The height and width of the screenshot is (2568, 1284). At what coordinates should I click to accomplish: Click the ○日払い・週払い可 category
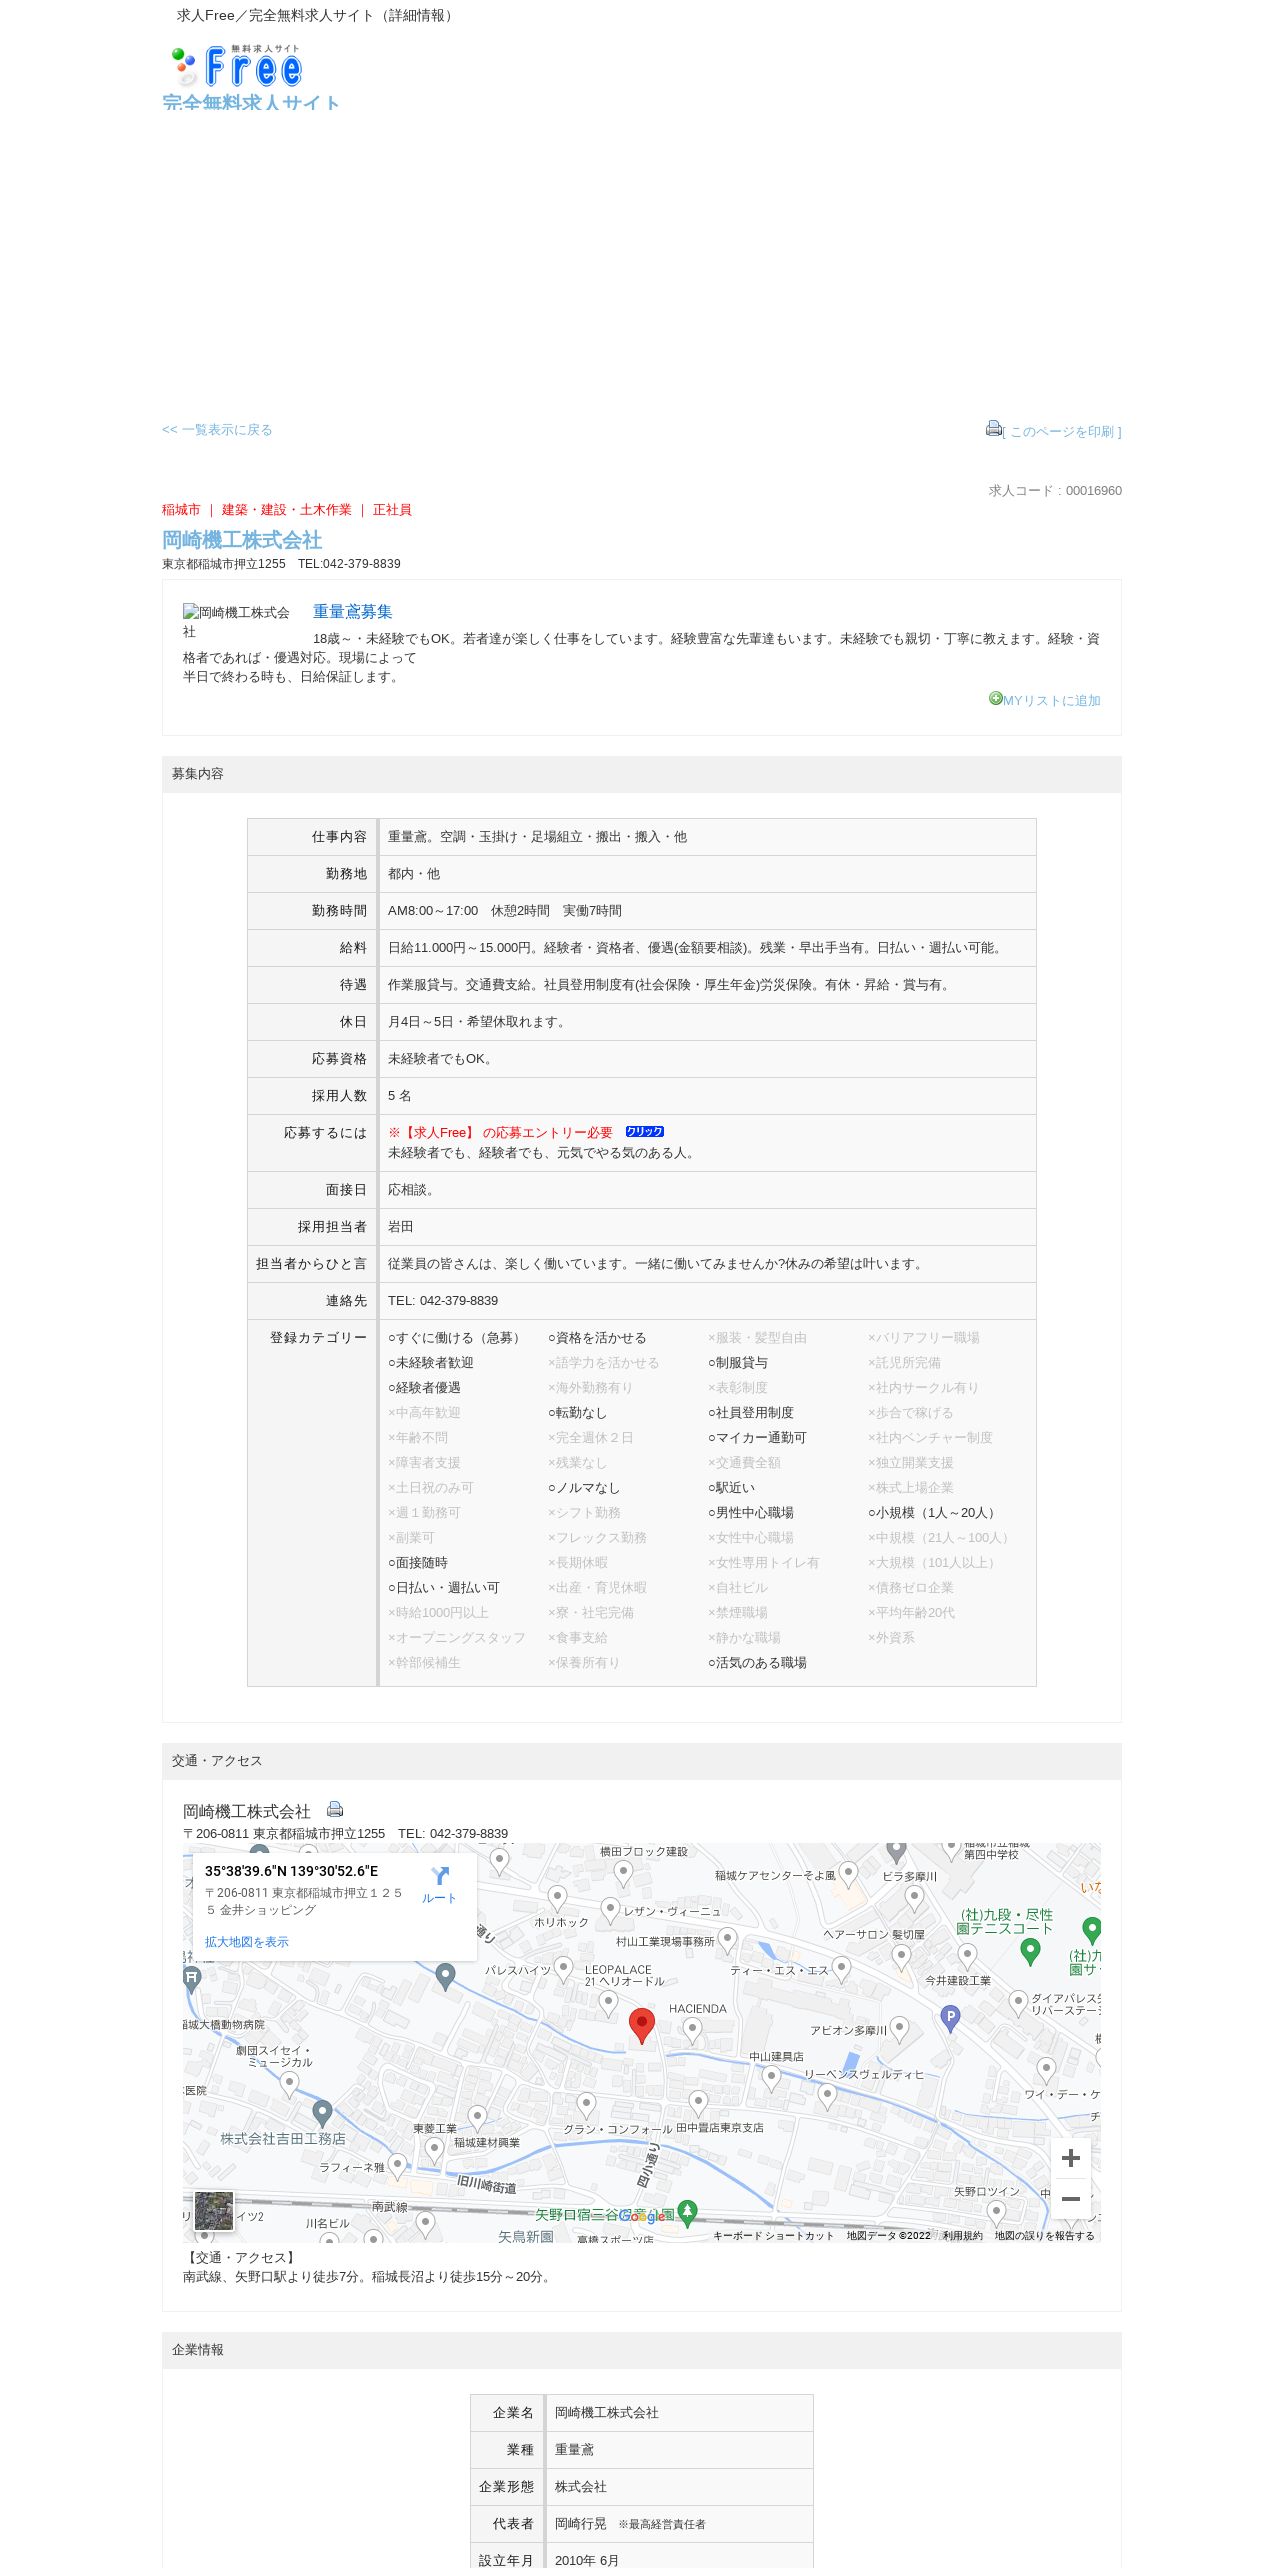444,1588
